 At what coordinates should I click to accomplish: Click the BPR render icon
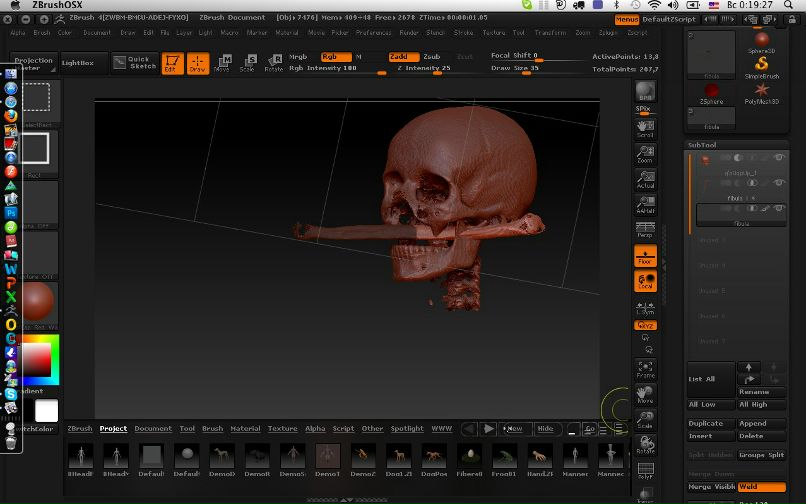click(x=645, y=92)
